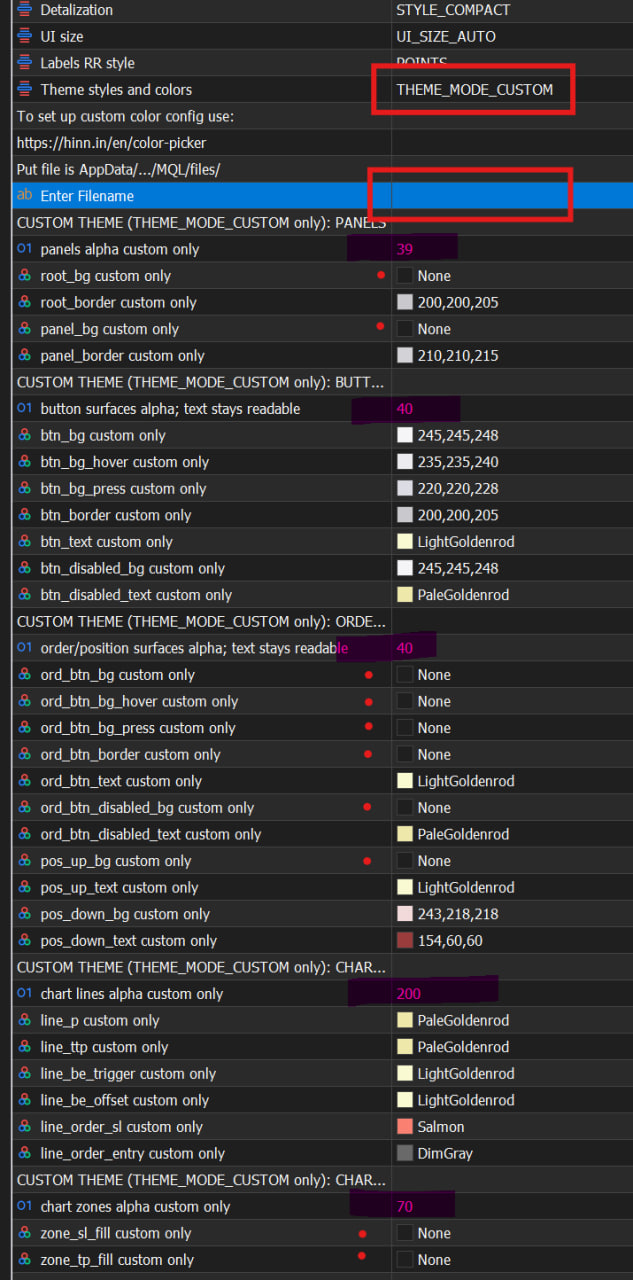Select the 'ord_btn_bg_press custom only' row label
Screen dimensions: 633x1280
[x=138, y=728]
